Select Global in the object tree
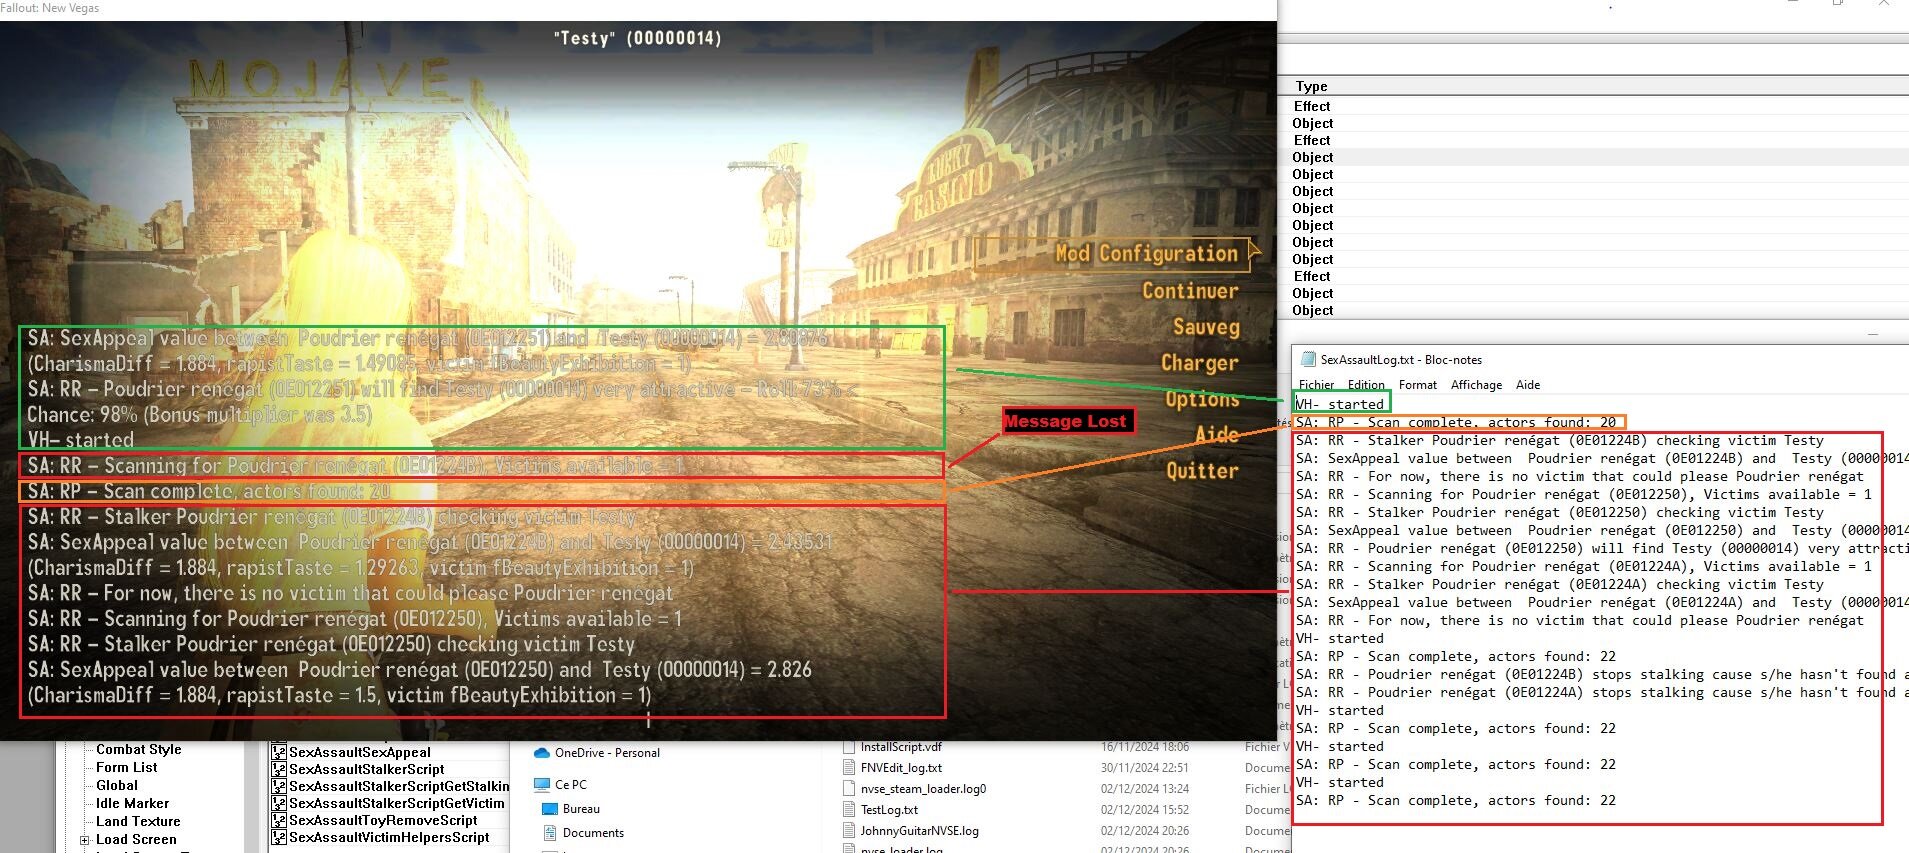Image resolution: width=1909 pixels, height=853 pixels. click(117, 785)
